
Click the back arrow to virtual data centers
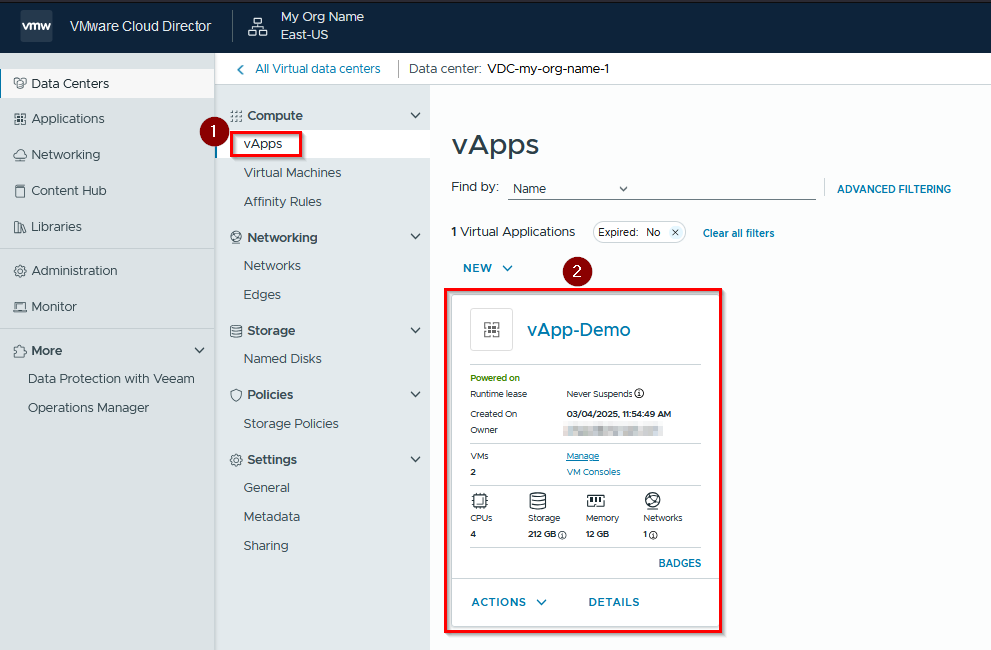tap(240, 70)
